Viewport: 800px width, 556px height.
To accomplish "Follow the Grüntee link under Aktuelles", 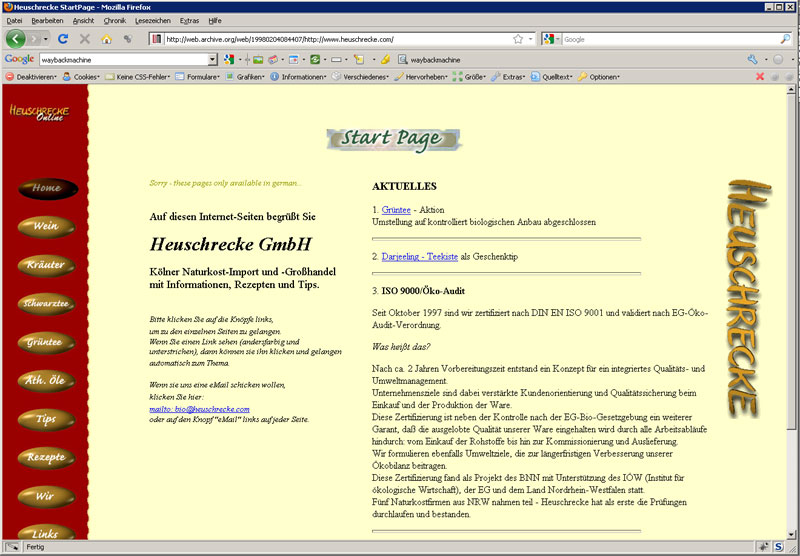I will point(396,210).
